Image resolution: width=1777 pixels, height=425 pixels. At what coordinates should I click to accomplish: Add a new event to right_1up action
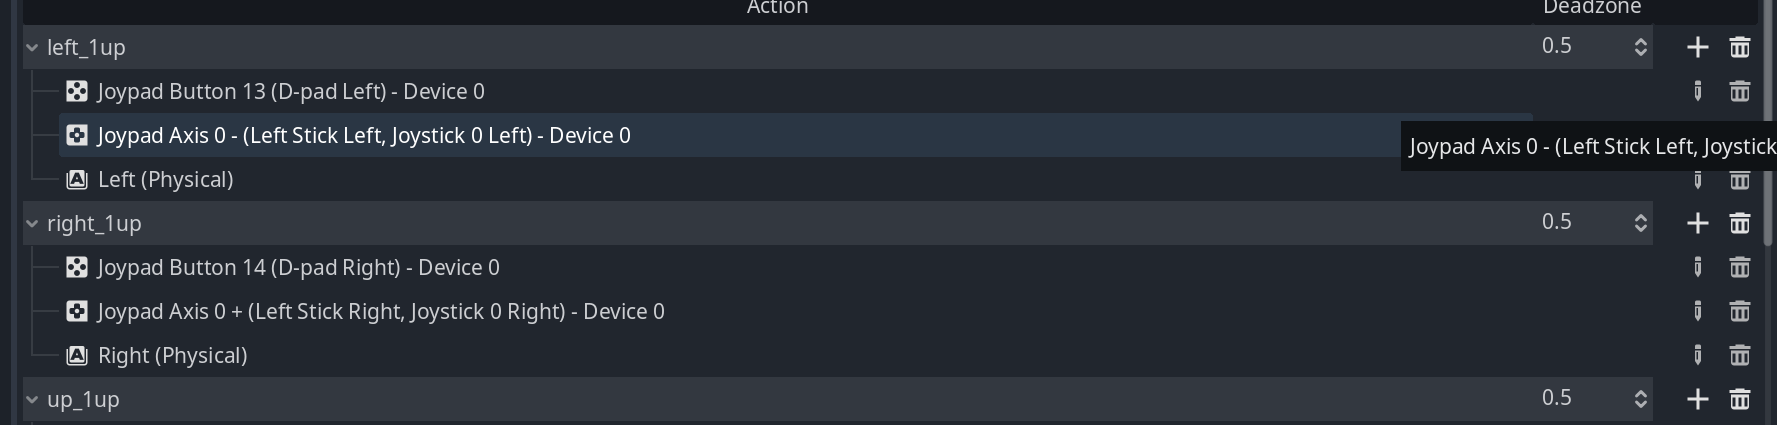pyautogui.click(x=1697, y=223)
